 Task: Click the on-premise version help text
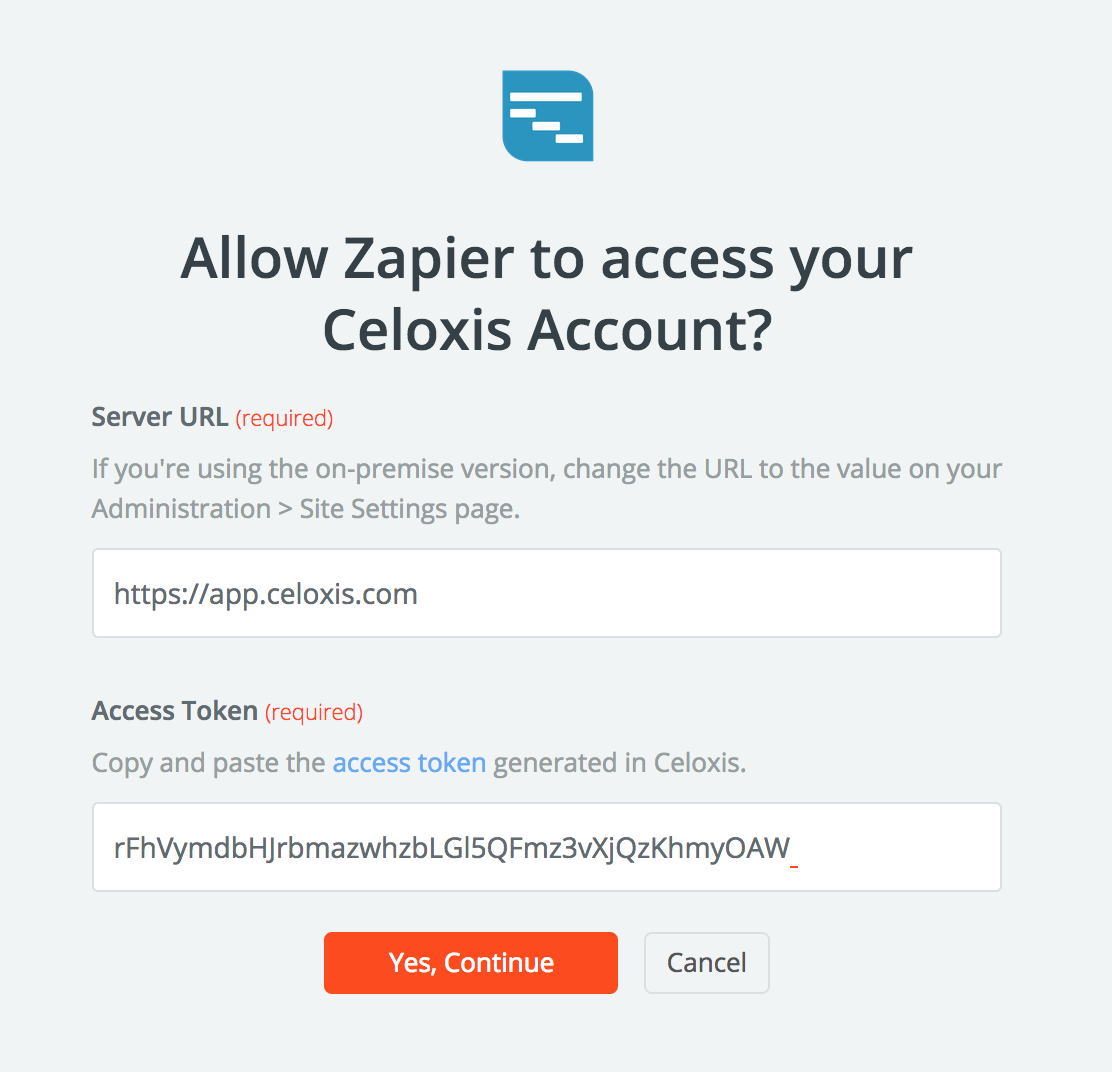(546, 468)
